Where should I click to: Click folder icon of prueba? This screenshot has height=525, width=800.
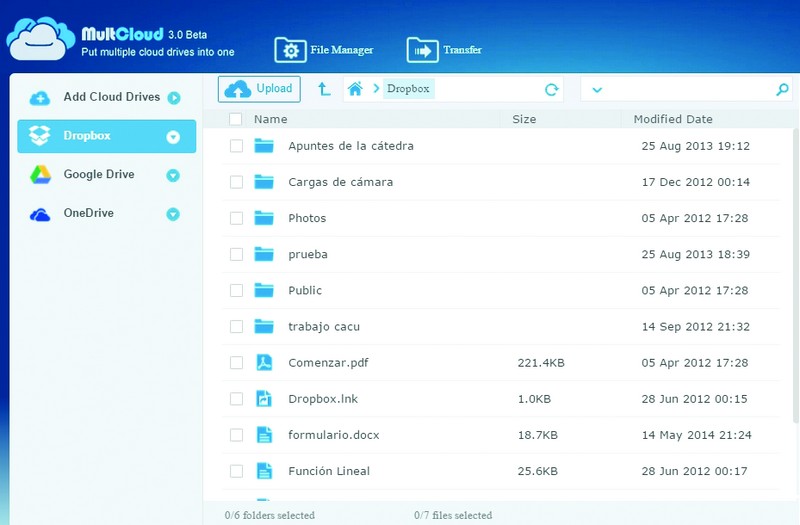click(264, 255)
